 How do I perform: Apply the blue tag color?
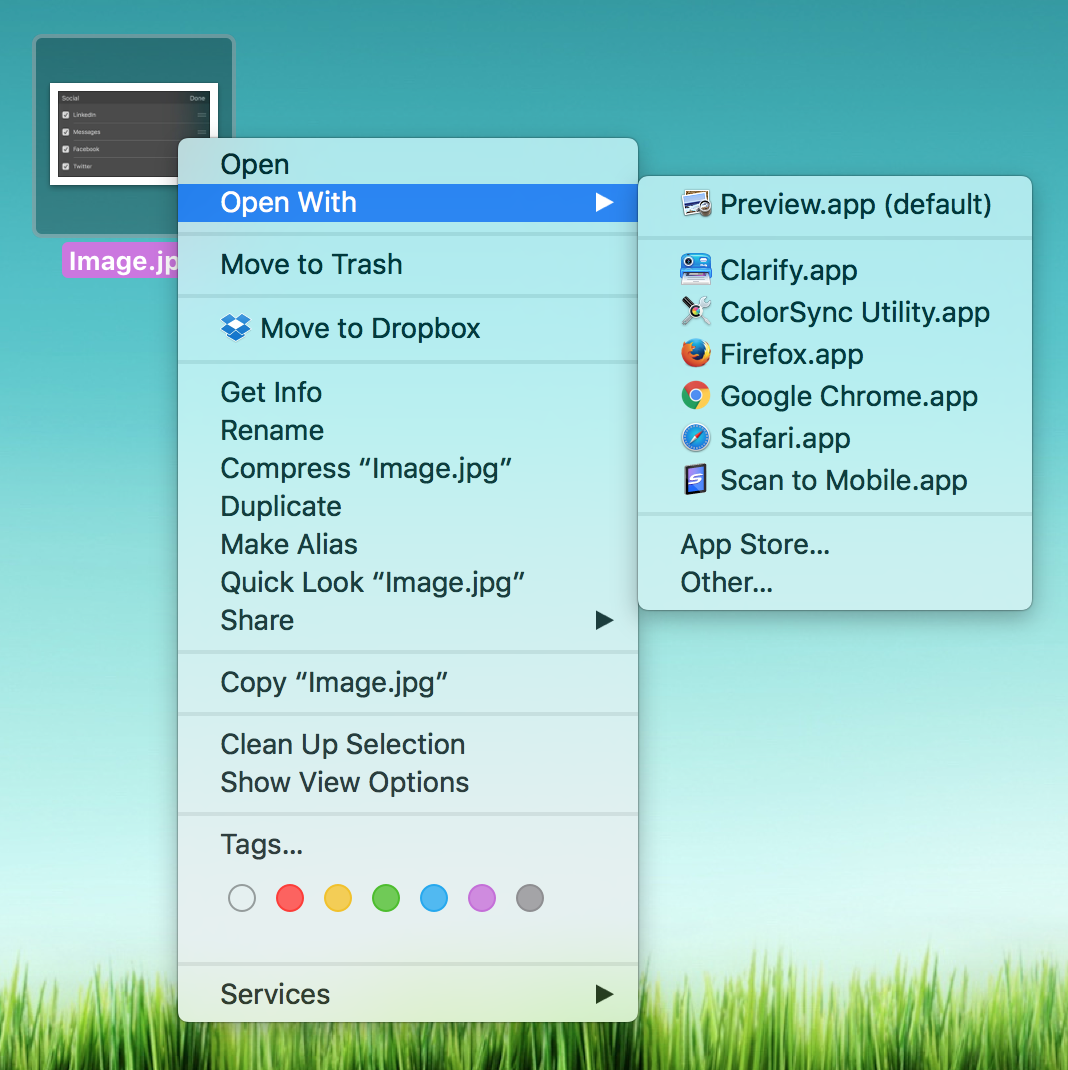point(434,898)
